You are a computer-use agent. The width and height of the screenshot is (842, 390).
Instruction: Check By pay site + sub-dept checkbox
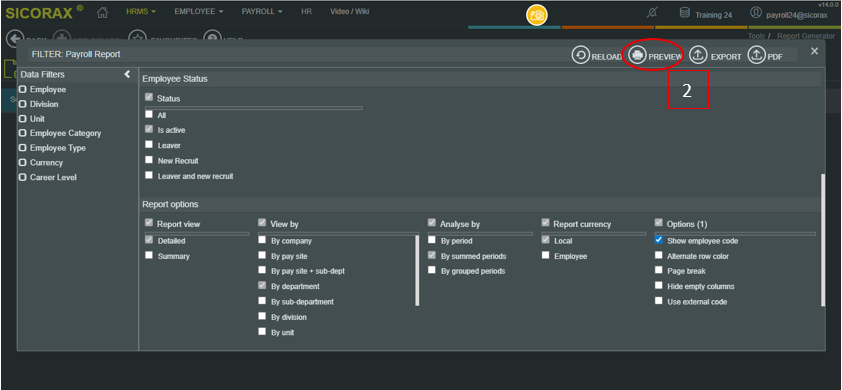click(262, 270)
